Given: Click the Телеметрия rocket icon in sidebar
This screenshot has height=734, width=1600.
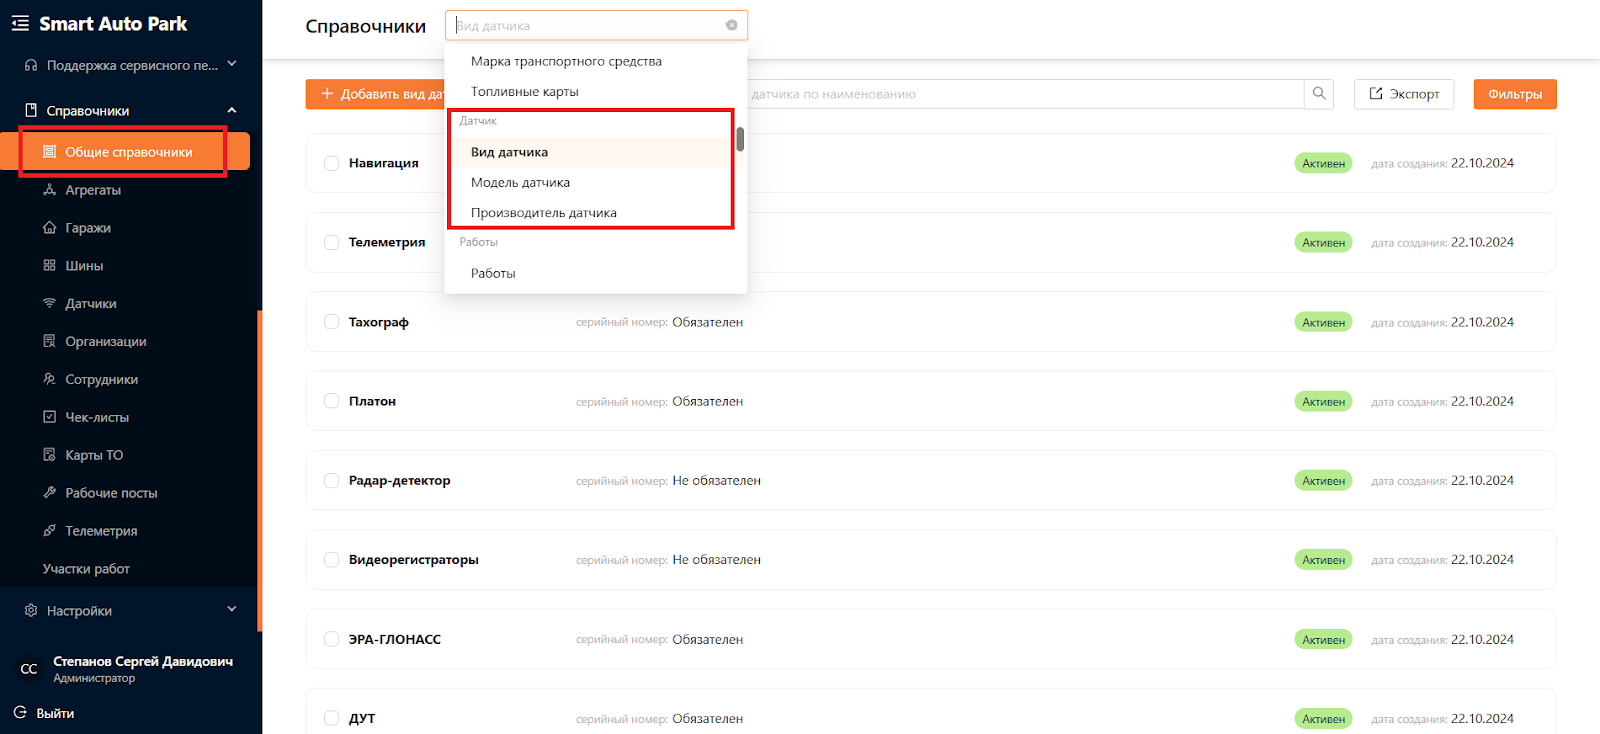Looking at the screenshot, I should point(49,531).
